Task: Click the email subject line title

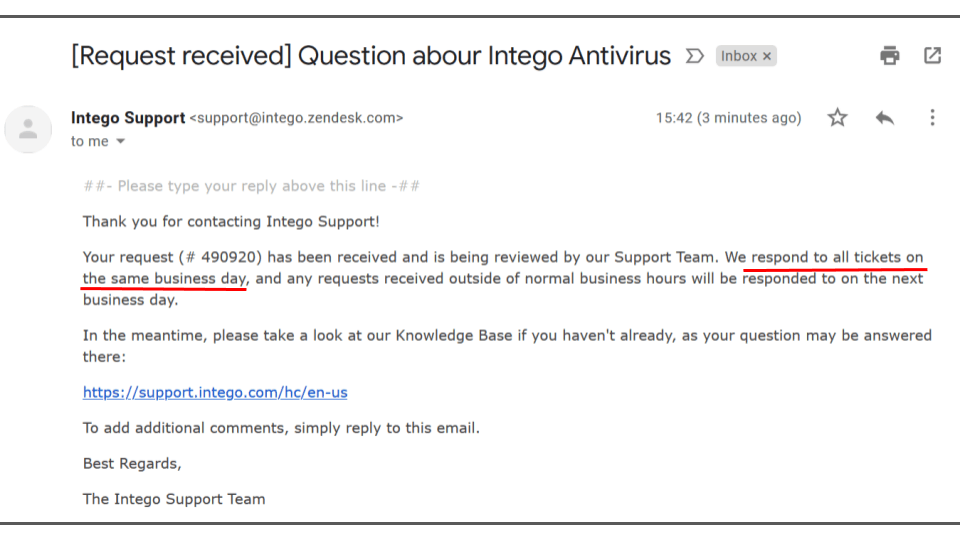Action: click(371, 56)
